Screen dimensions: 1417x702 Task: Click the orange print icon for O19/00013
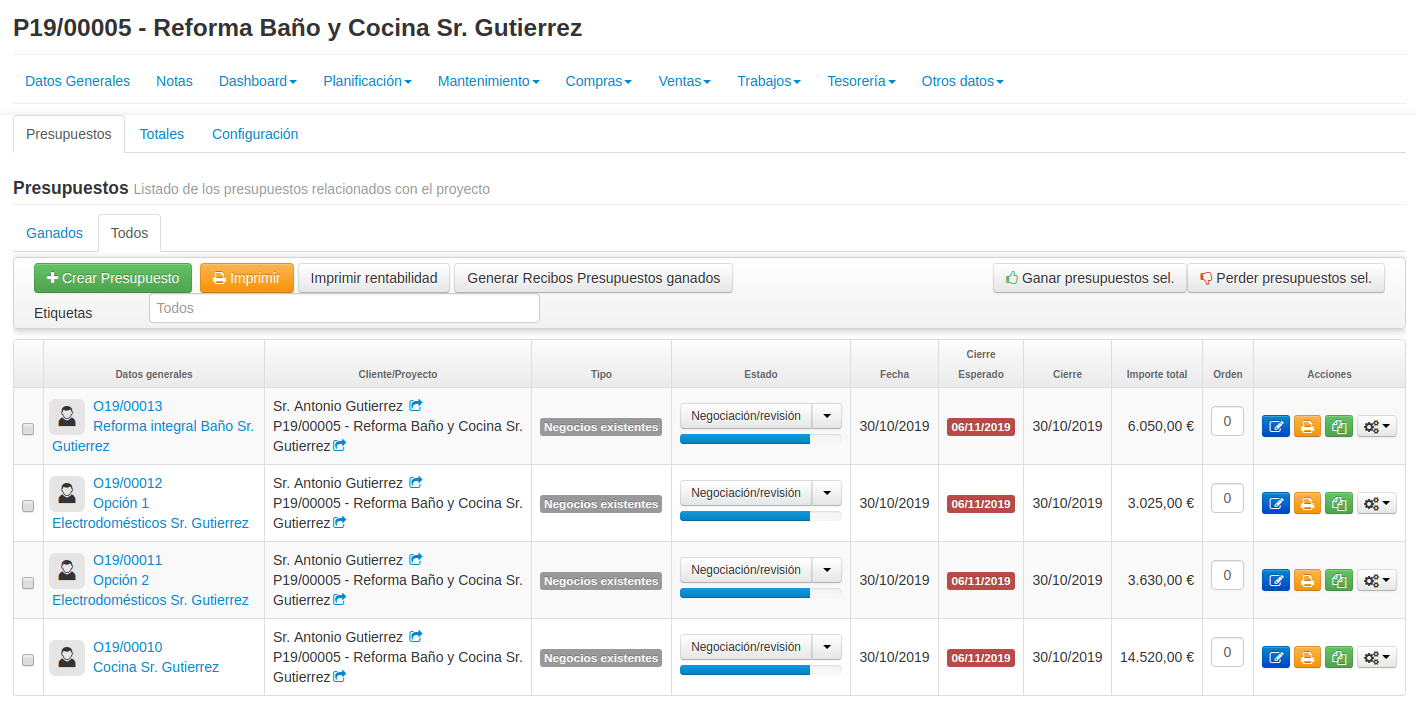[x=1307, y=426]
